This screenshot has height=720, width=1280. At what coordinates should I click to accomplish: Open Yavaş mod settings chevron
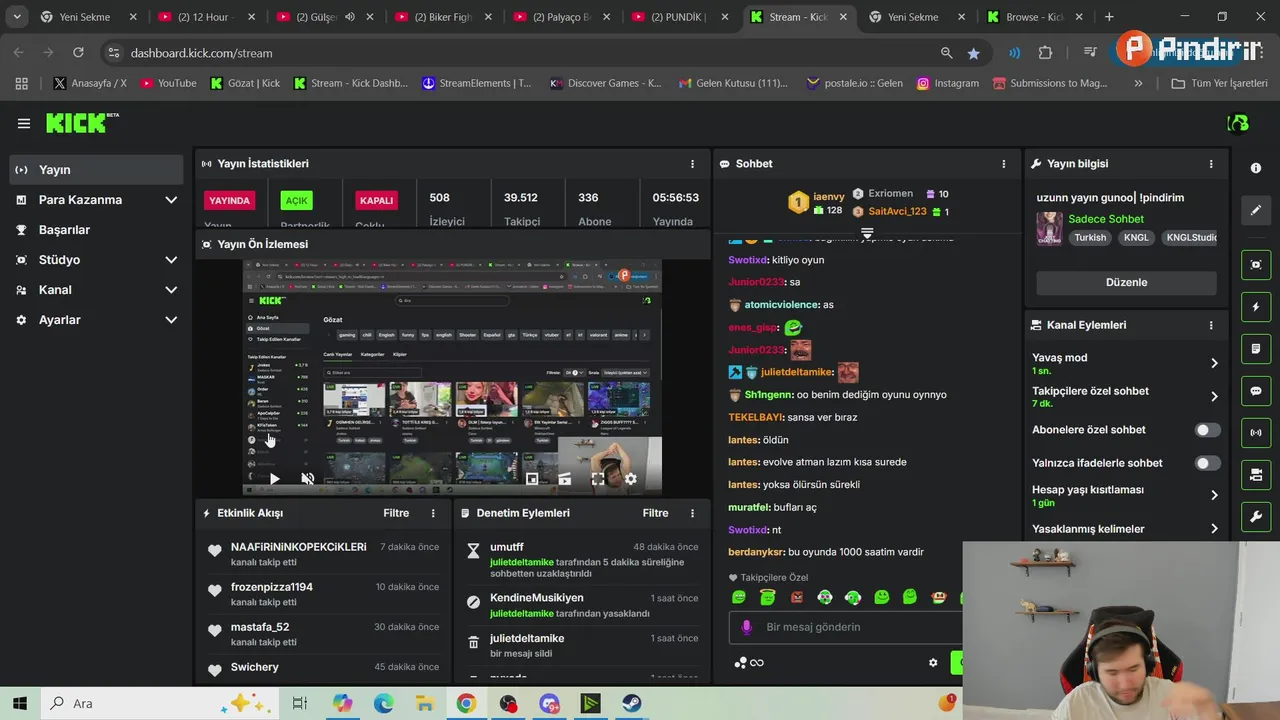click(1214, 363)
